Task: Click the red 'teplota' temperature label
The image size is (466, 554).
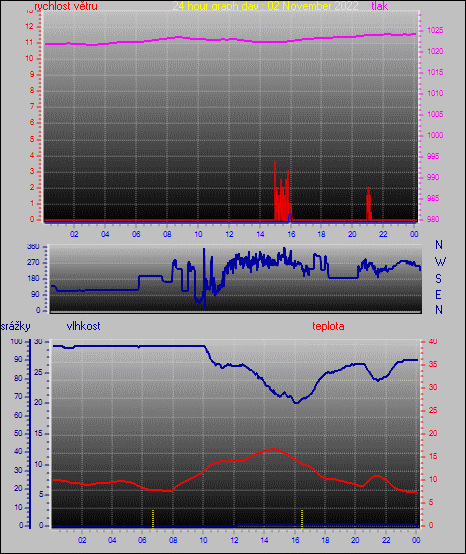Action: (328, 326)
